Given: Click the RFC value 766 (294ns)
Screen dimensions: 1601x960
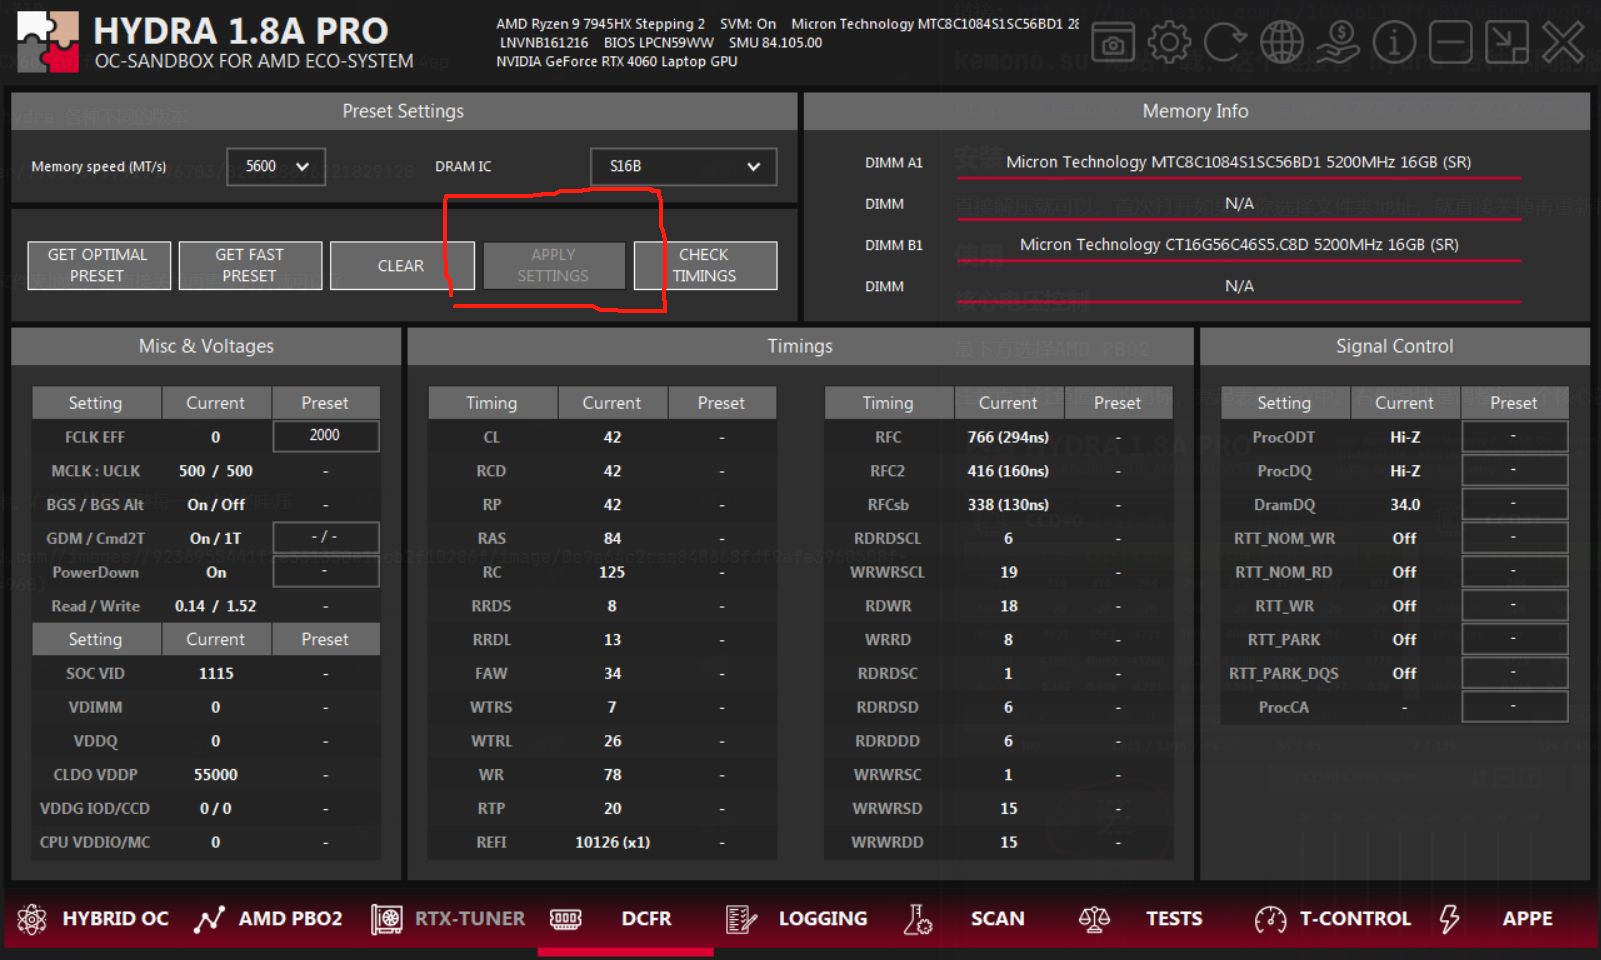Looking at the screenshot, I should (x=1008, y=437).
